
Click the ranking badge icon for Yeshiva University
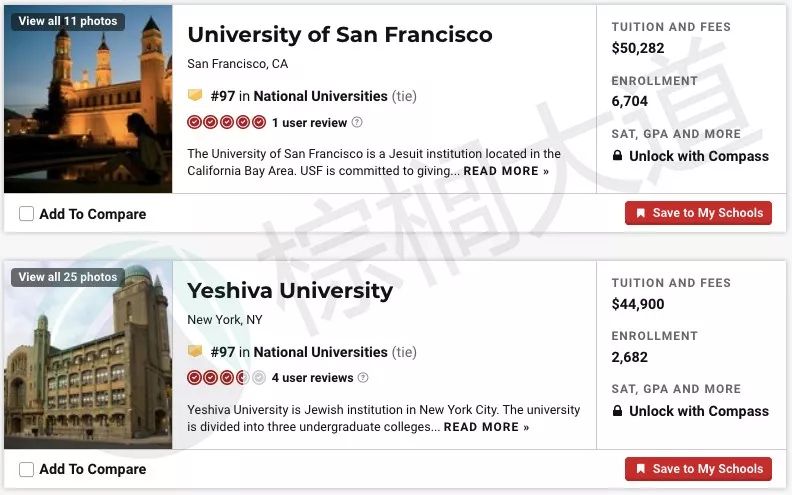click(x=195, y=351)
